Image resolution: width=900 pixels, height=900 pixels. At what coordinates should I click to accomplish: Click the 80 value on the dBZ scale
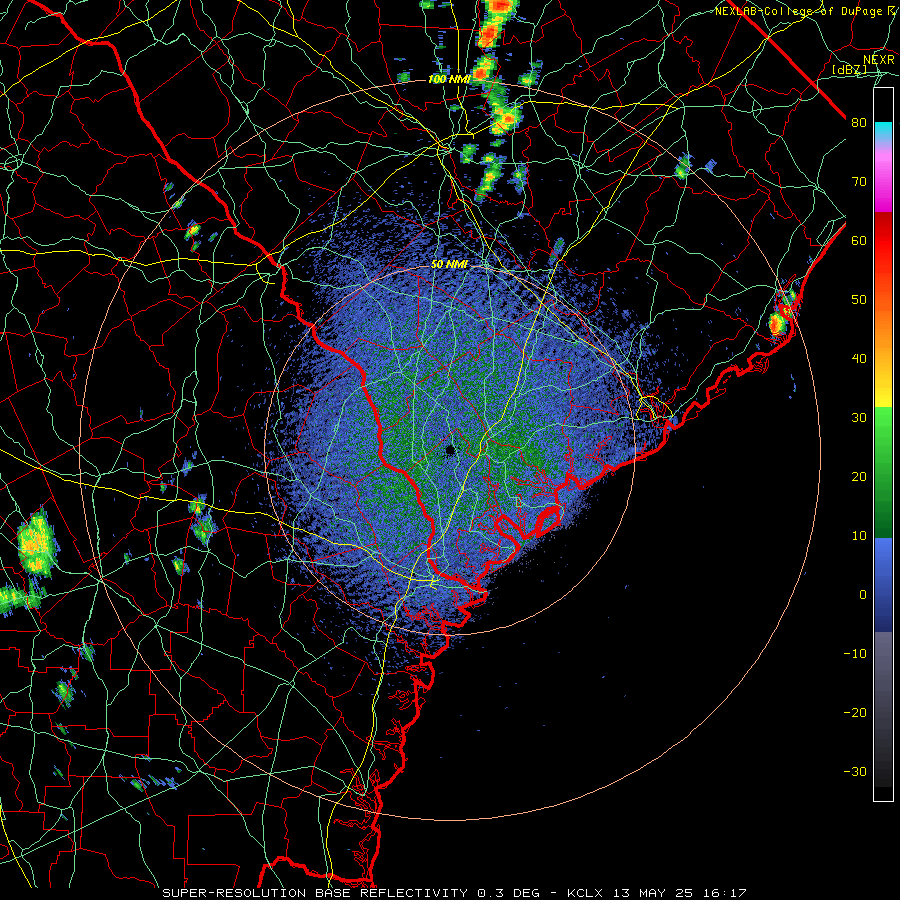859,123
